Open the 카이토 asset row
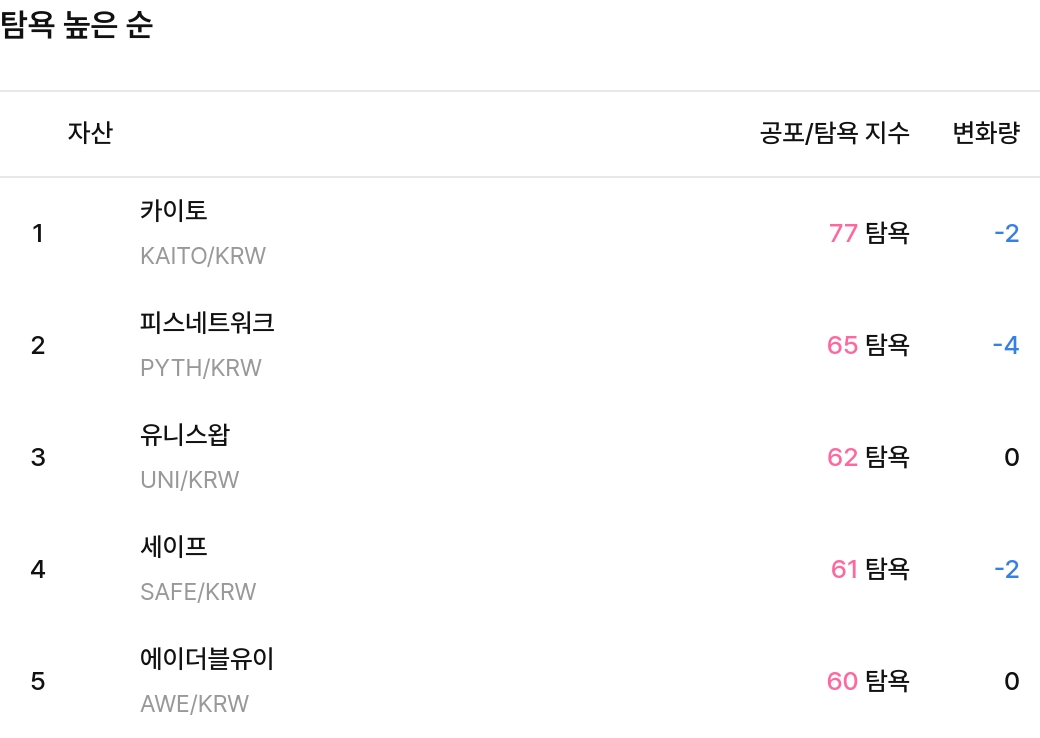The image size is (1040, 738). coord(520,233)
